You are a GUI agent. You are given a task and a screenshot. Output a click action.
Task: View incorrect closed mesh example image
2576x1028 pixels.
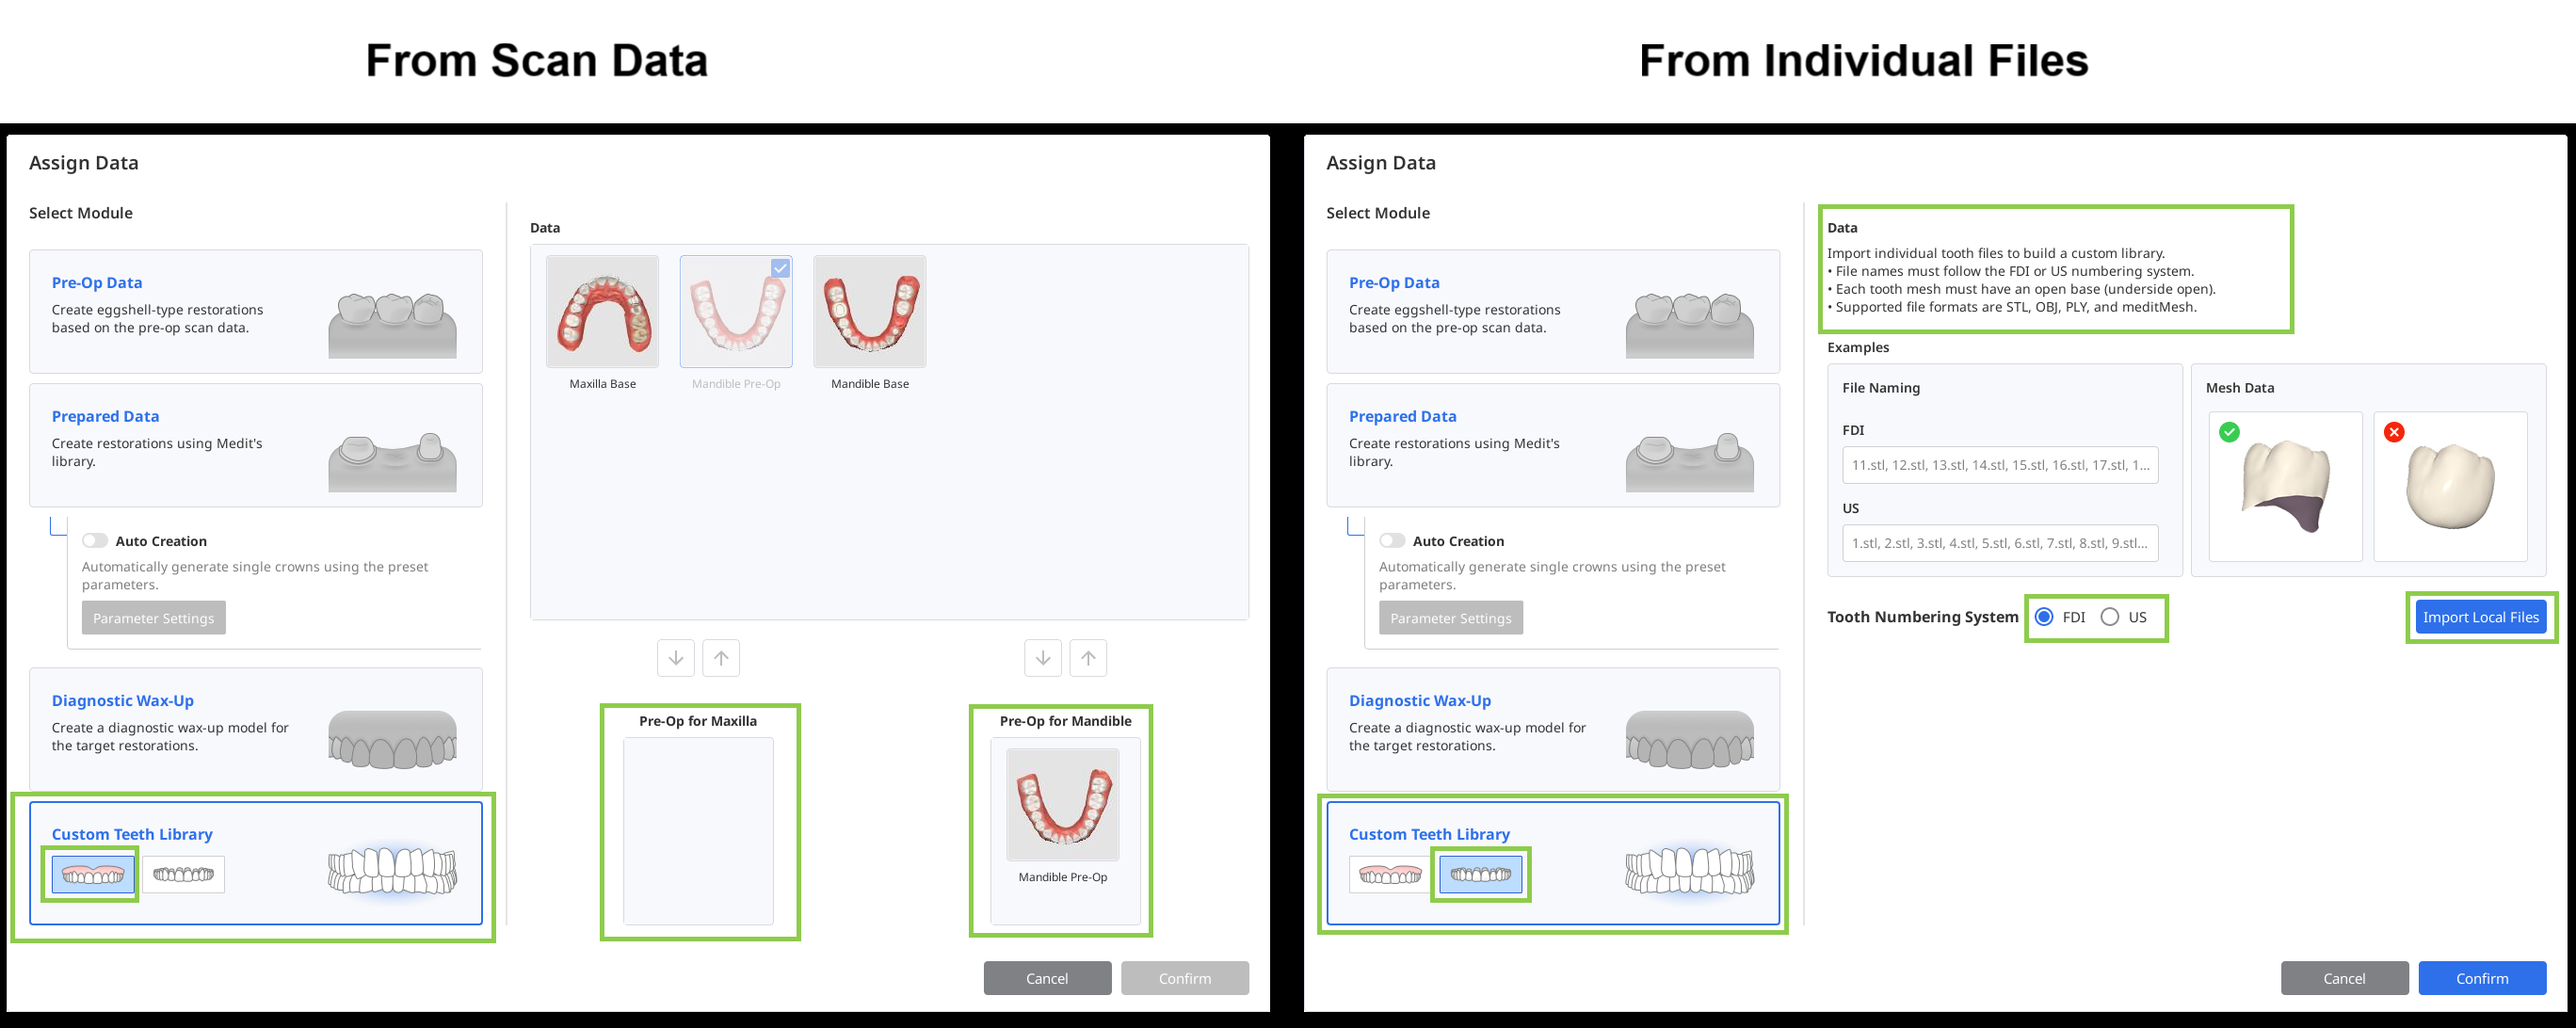click(2450, 487)
